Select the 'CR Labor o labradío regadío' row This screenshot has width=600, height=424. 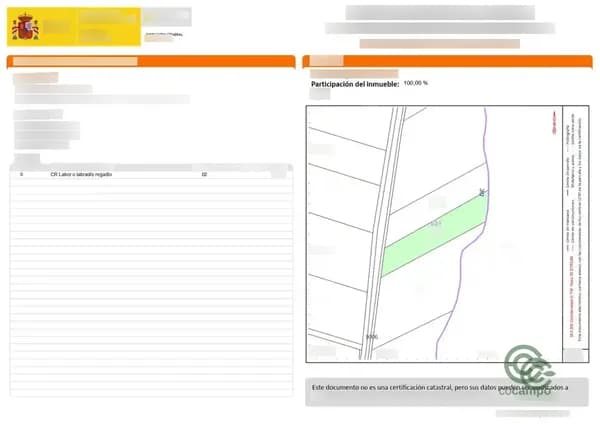click(151, 174)
